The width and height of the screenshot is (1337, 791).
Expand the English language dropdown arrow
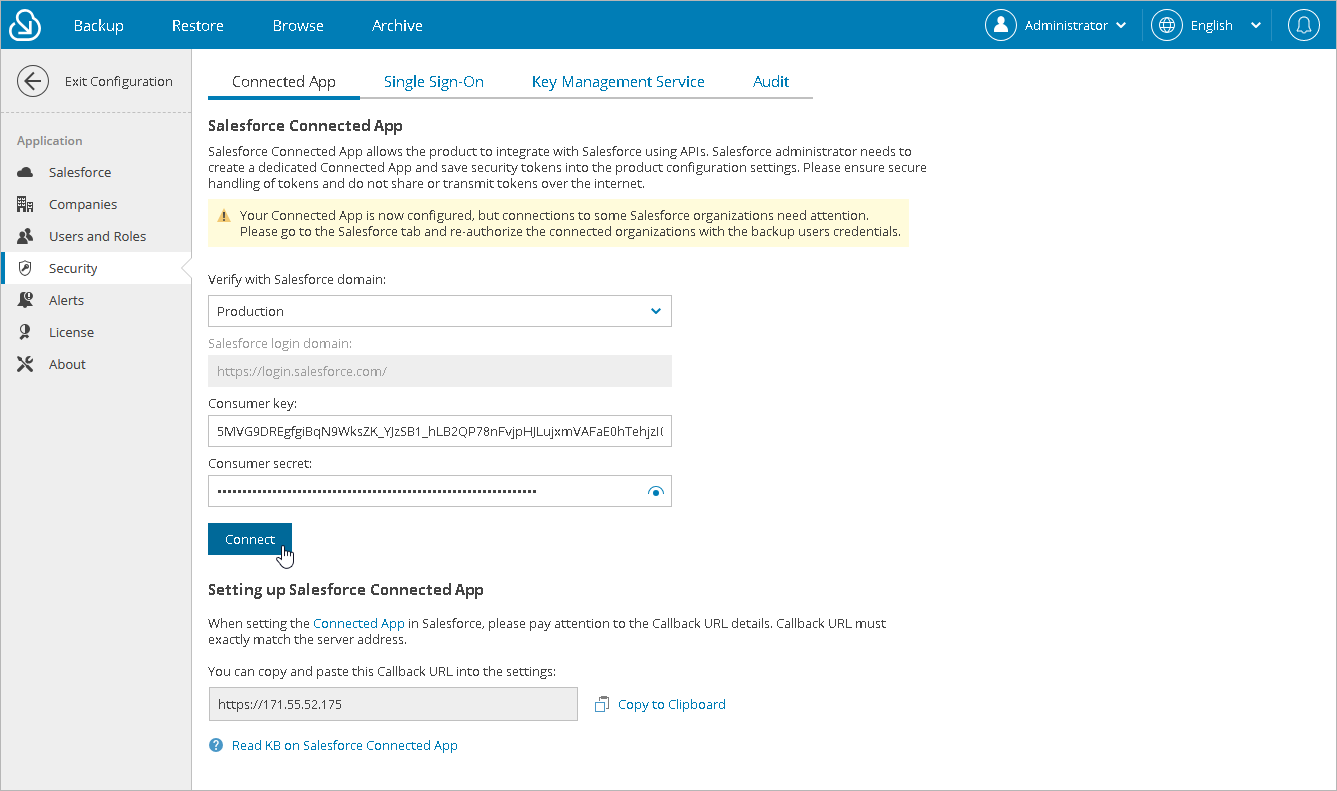[1256, 25]
